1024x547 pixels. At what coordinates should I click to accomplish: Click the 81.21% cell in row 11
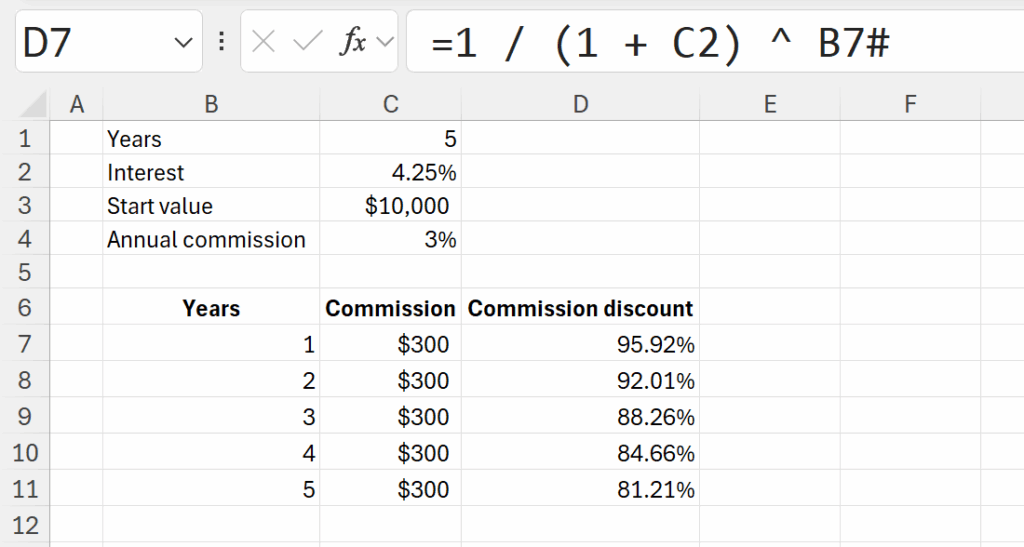tap(580, 490)
